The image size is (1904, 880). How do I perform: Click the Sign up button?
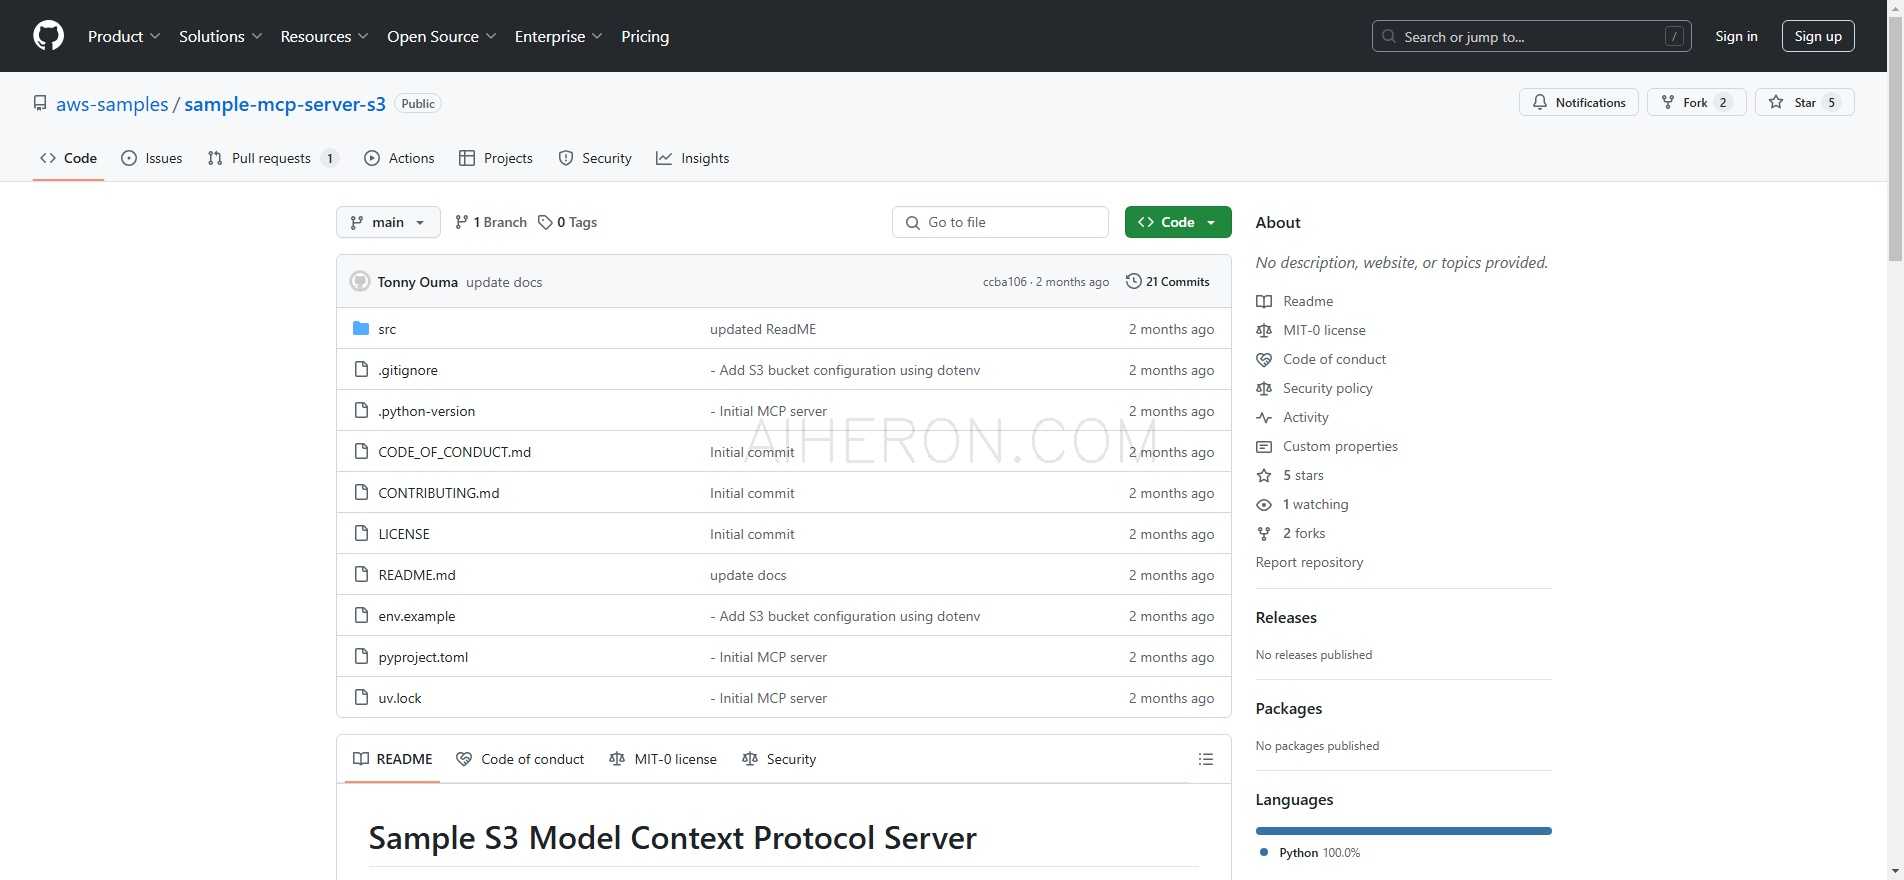[x=1818, y=36]
